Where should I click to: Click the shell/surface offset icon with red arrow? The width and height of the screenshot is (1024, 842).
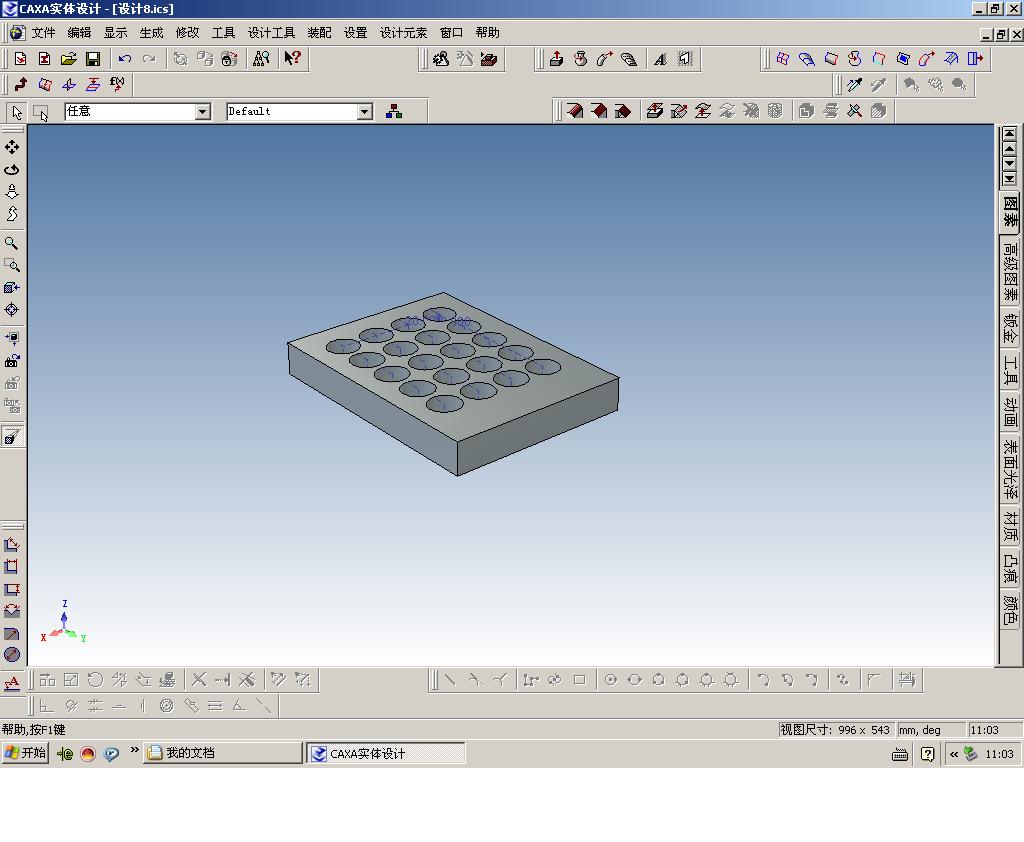[x=655, y=111]
